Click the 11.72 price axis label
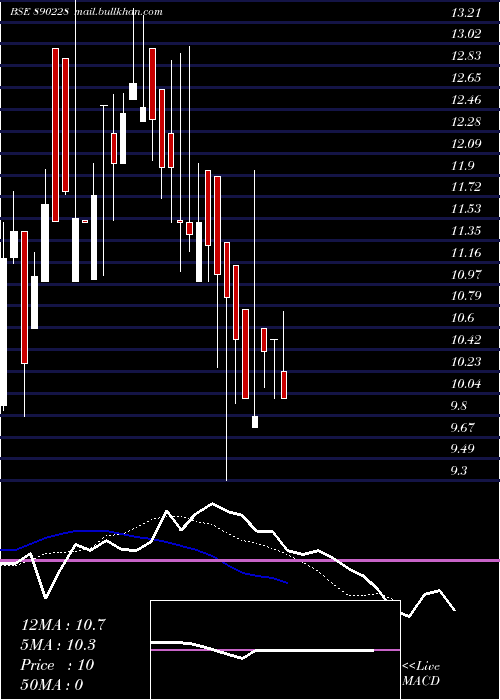Viewport: 500px width, 700px height. (466, 187)
